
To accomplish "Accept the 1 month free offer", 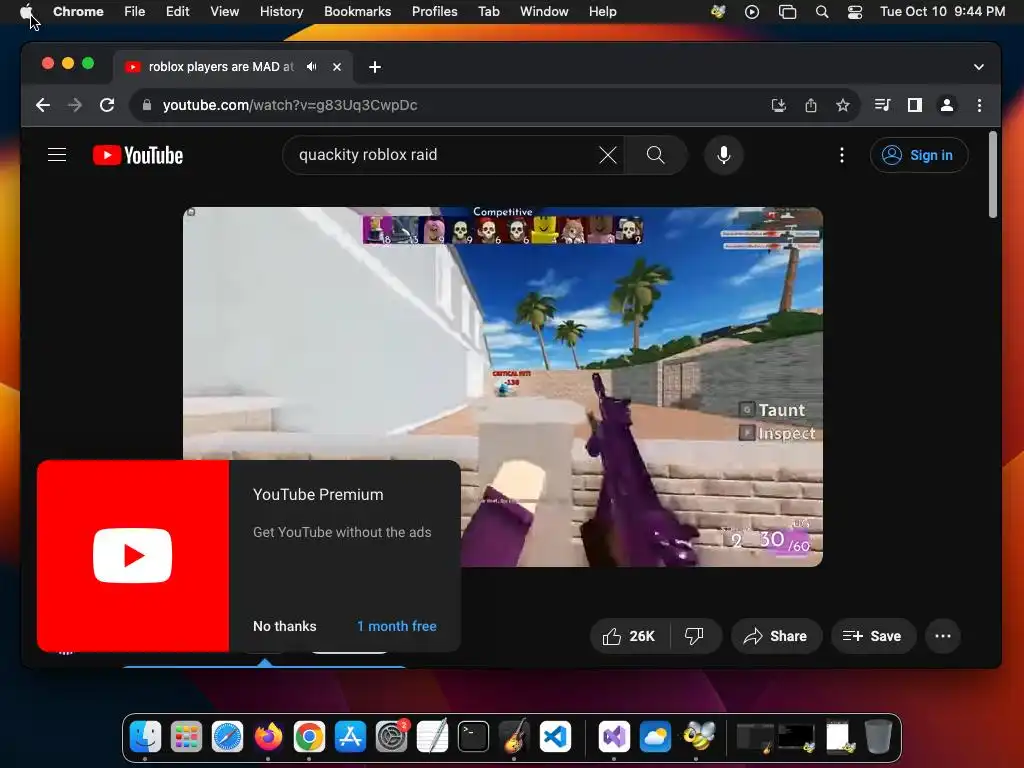I will [396, 626].
